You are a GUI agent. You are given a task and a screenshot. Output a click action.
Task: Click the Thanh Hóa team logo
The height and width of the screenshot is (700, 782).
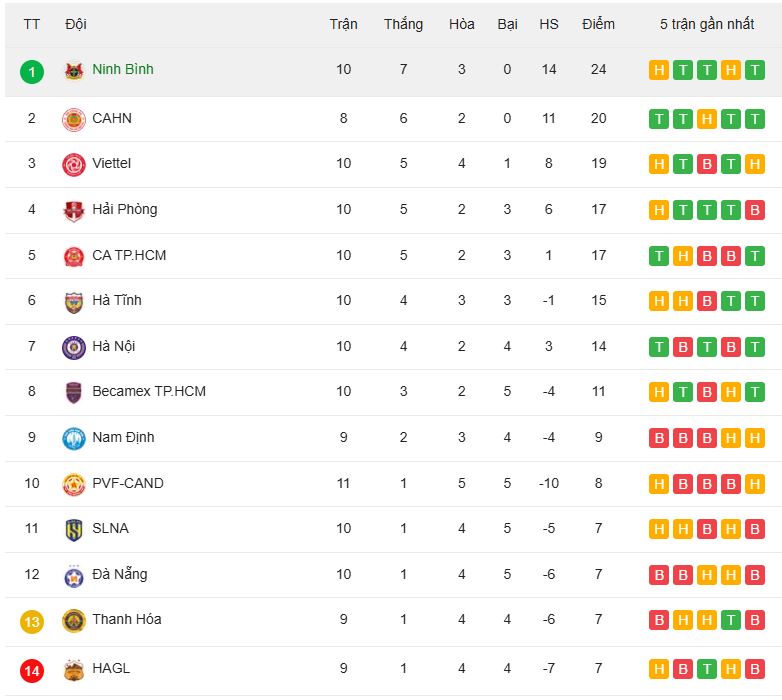pos(74,620)
